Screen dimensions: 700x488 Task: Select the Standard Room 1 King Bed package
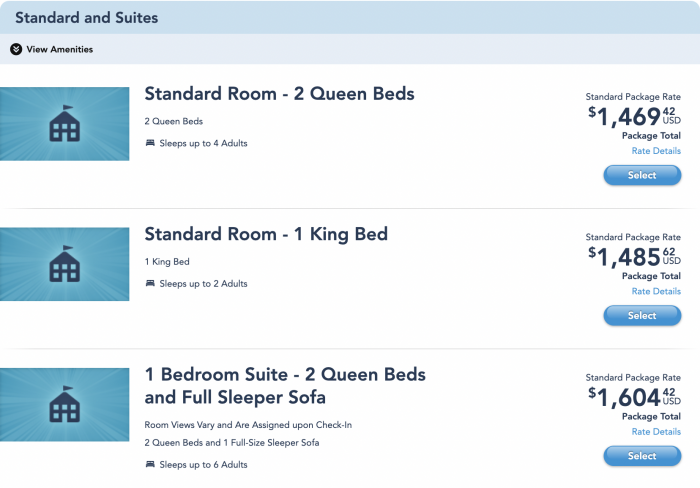[642, 315]
